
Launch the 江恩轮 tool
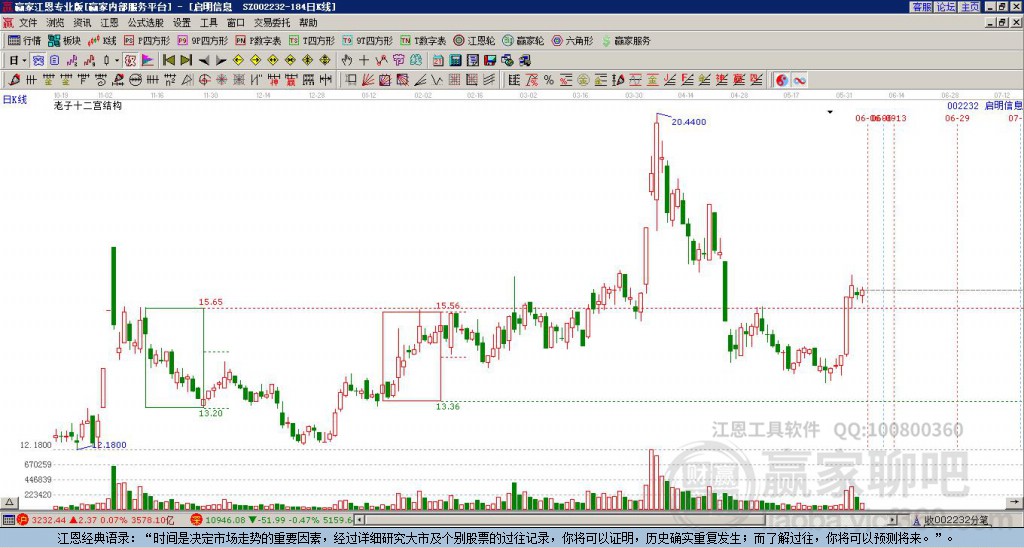coord(474,40)
